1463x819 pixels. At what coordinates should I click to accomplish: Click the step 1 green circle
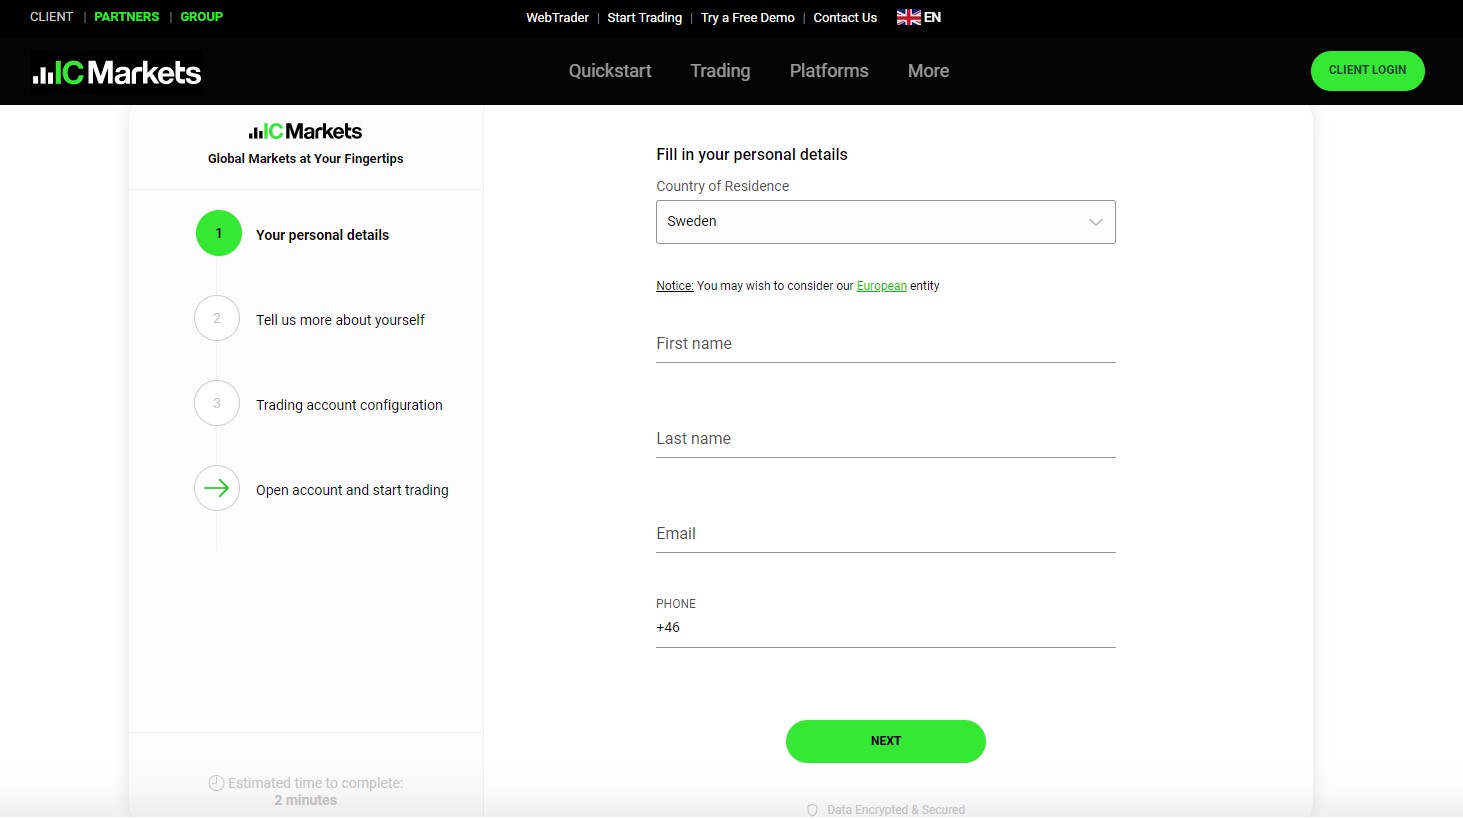click(219, 233)
